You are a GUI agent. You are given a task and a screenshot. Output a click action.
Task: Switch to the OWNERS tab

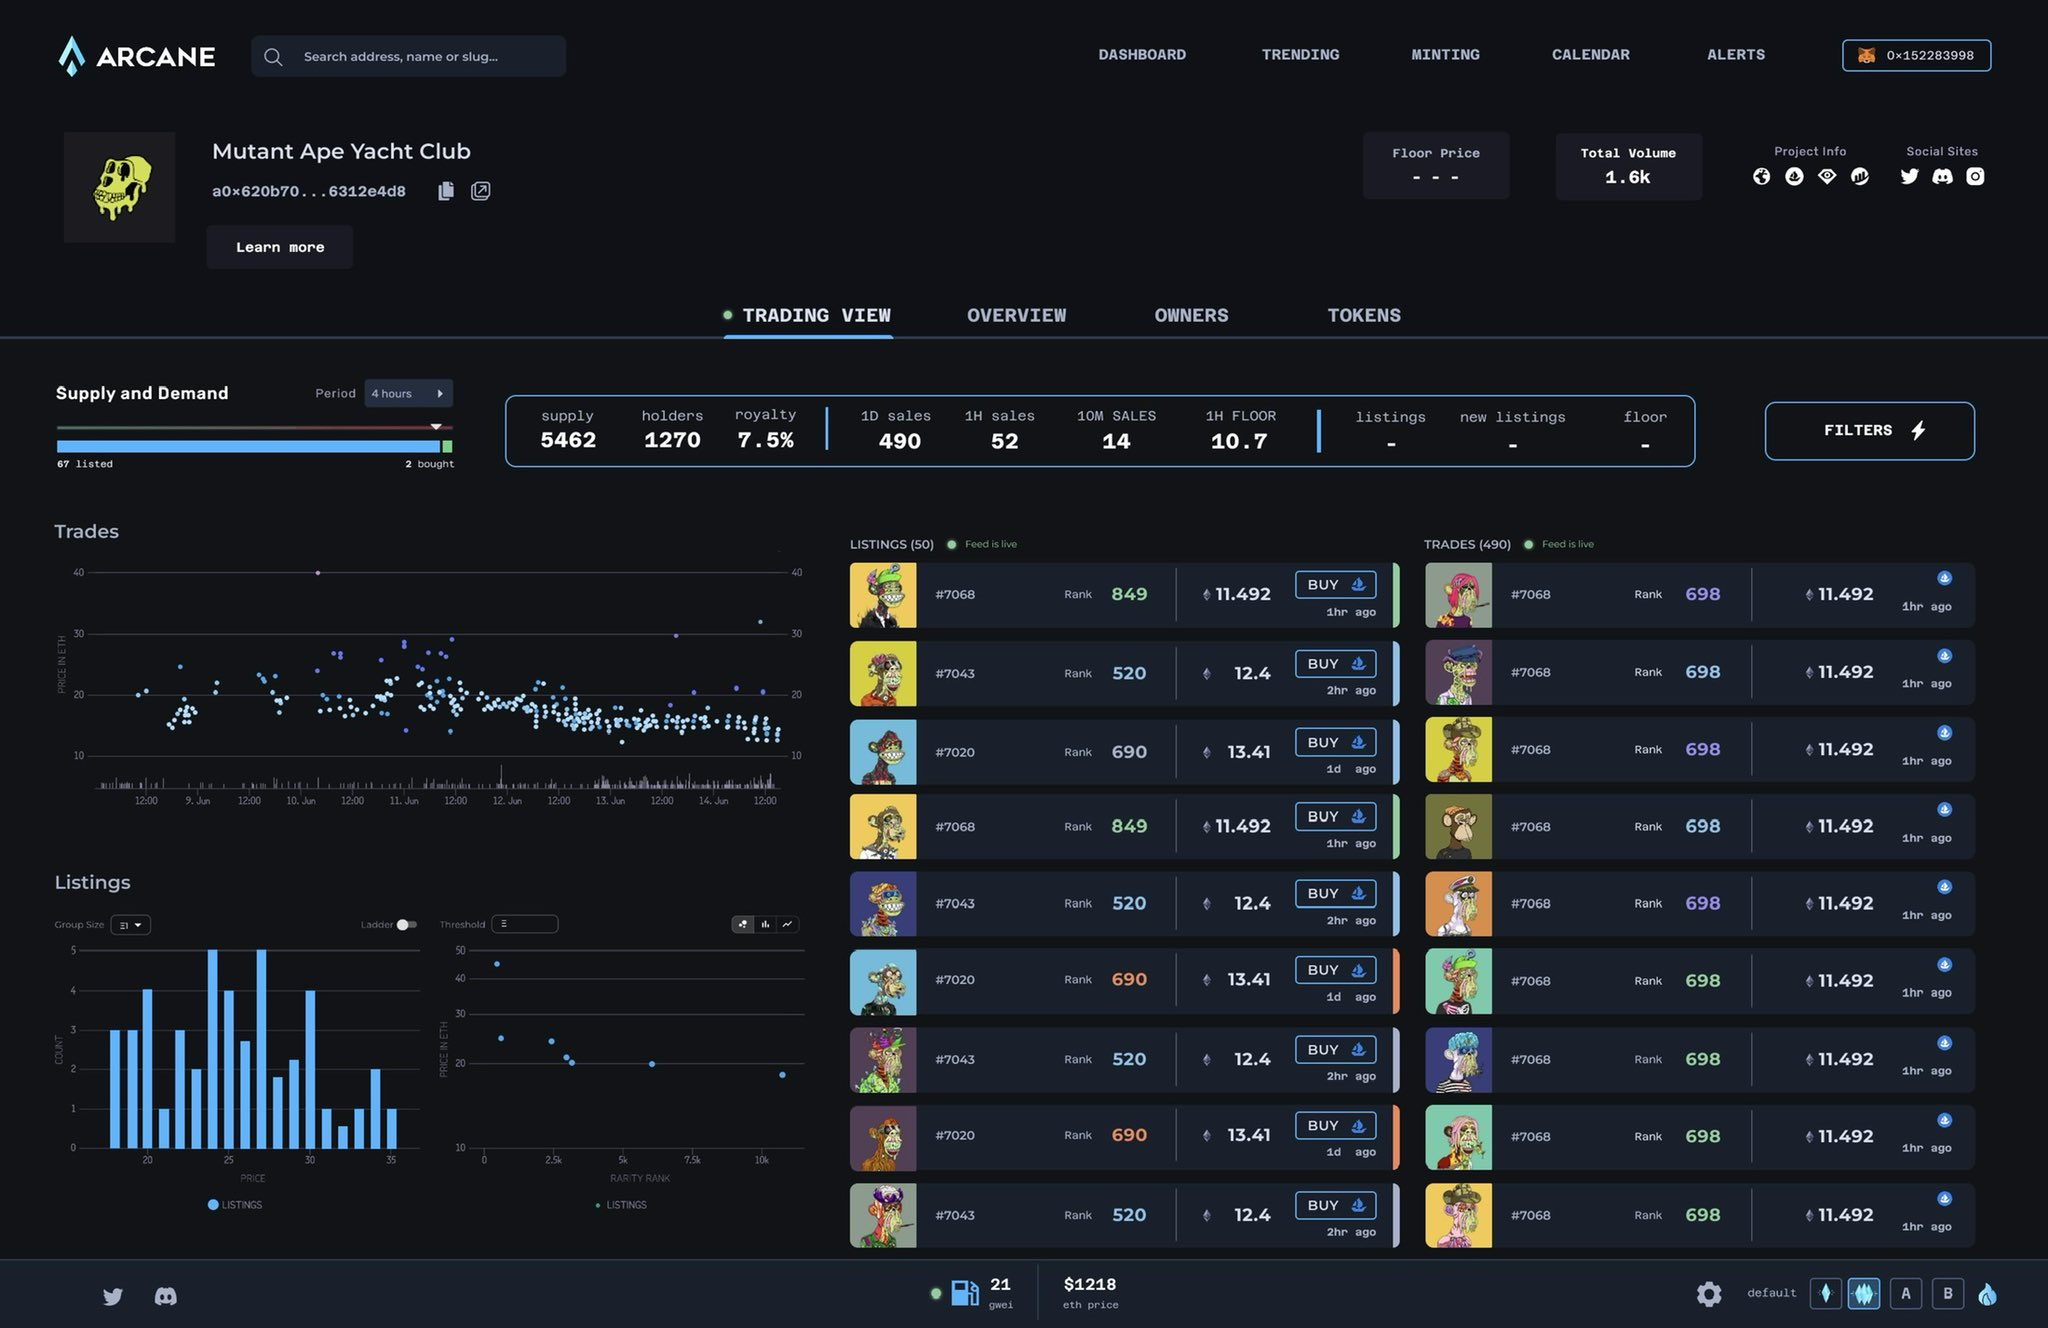click(x=1191, y=315)
